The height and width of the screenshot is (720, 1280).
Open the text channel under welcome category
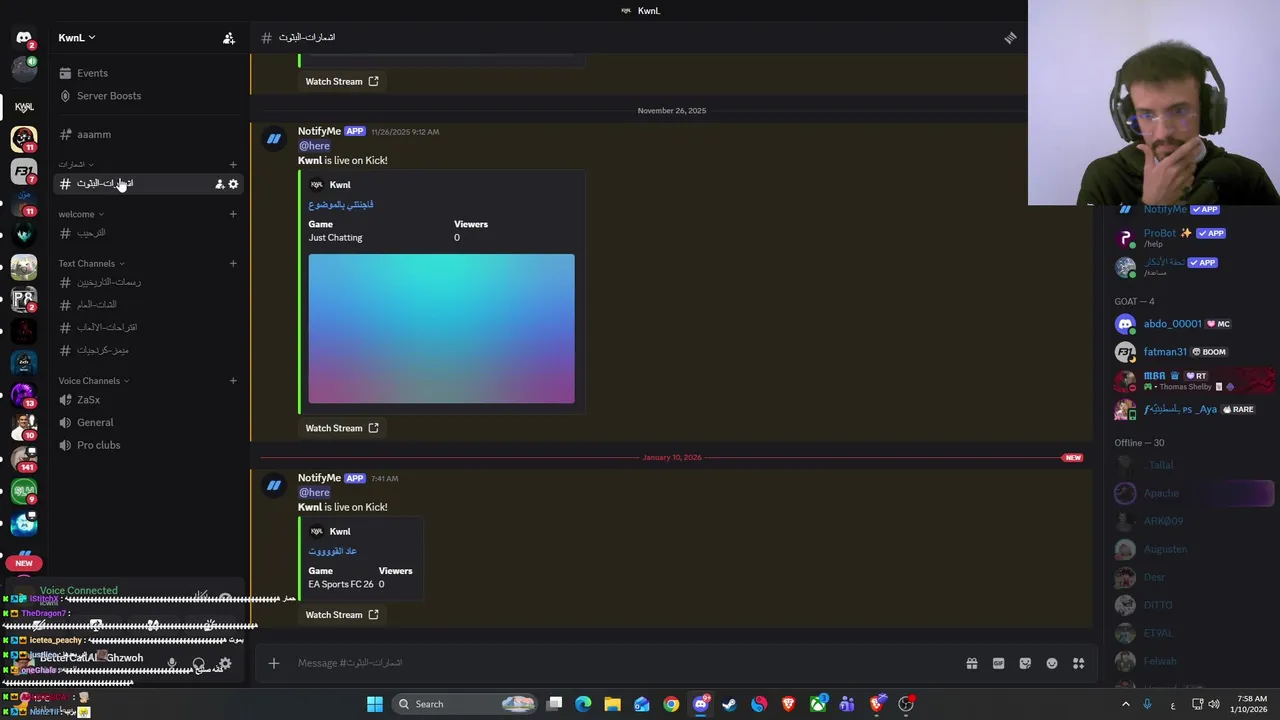(148, 233)
